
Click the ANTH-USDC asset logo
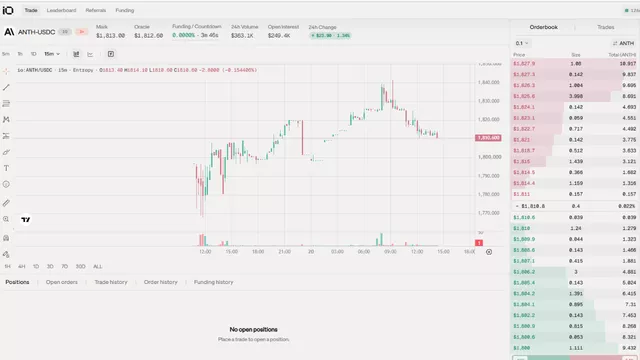(9, 32)
